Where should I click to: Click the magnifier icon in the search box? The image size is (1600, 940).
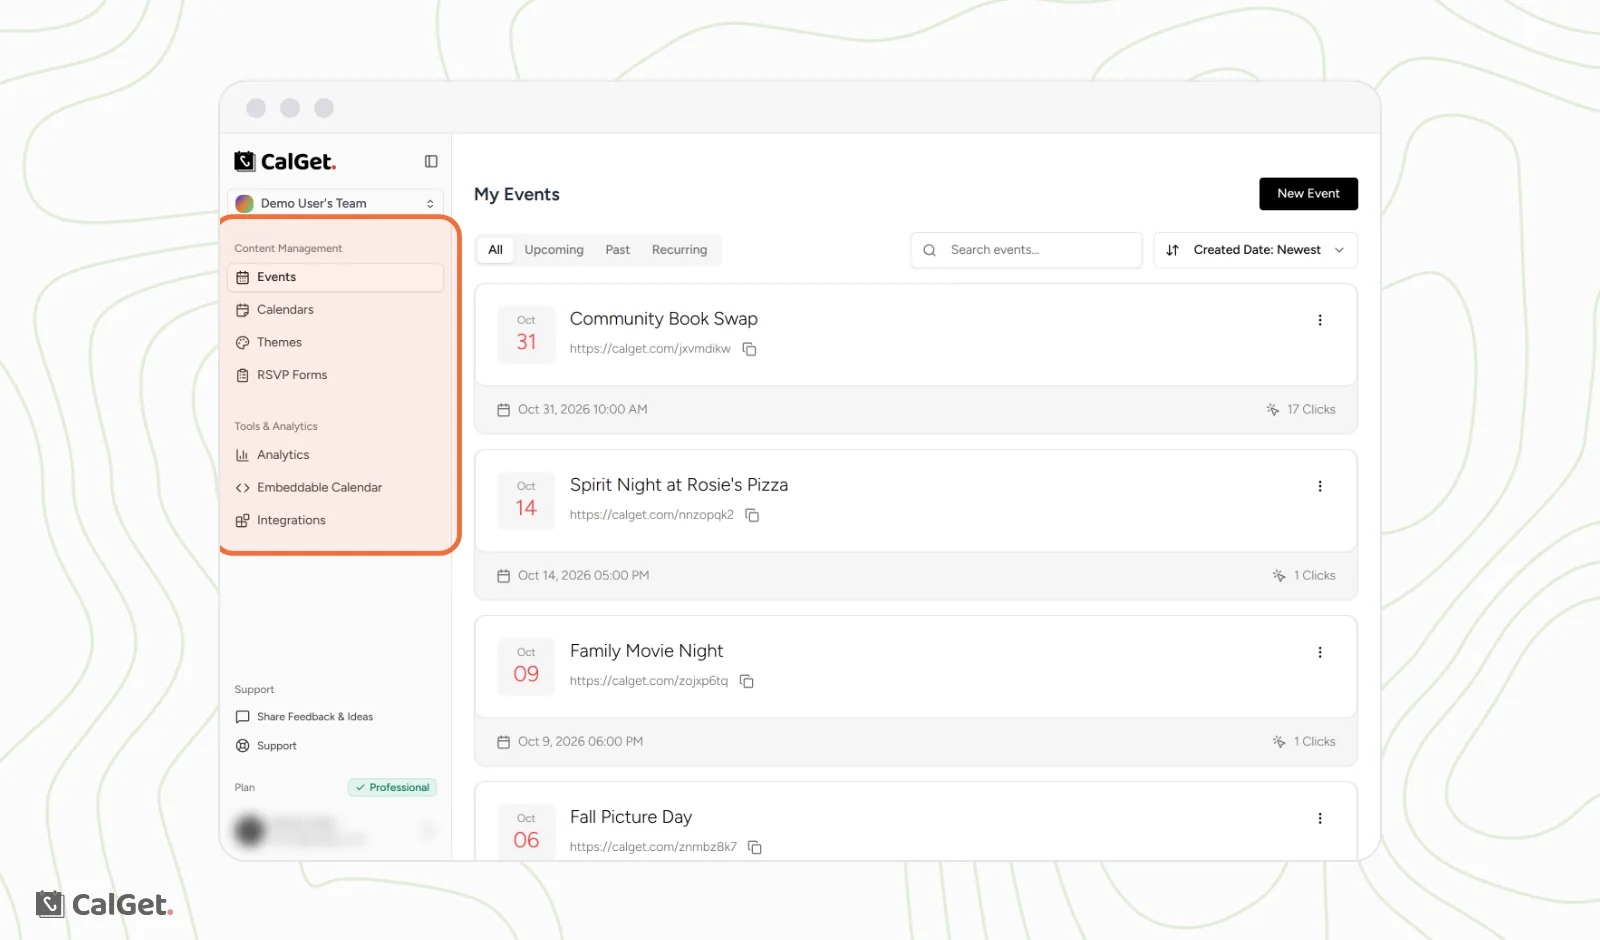[929, 250]
